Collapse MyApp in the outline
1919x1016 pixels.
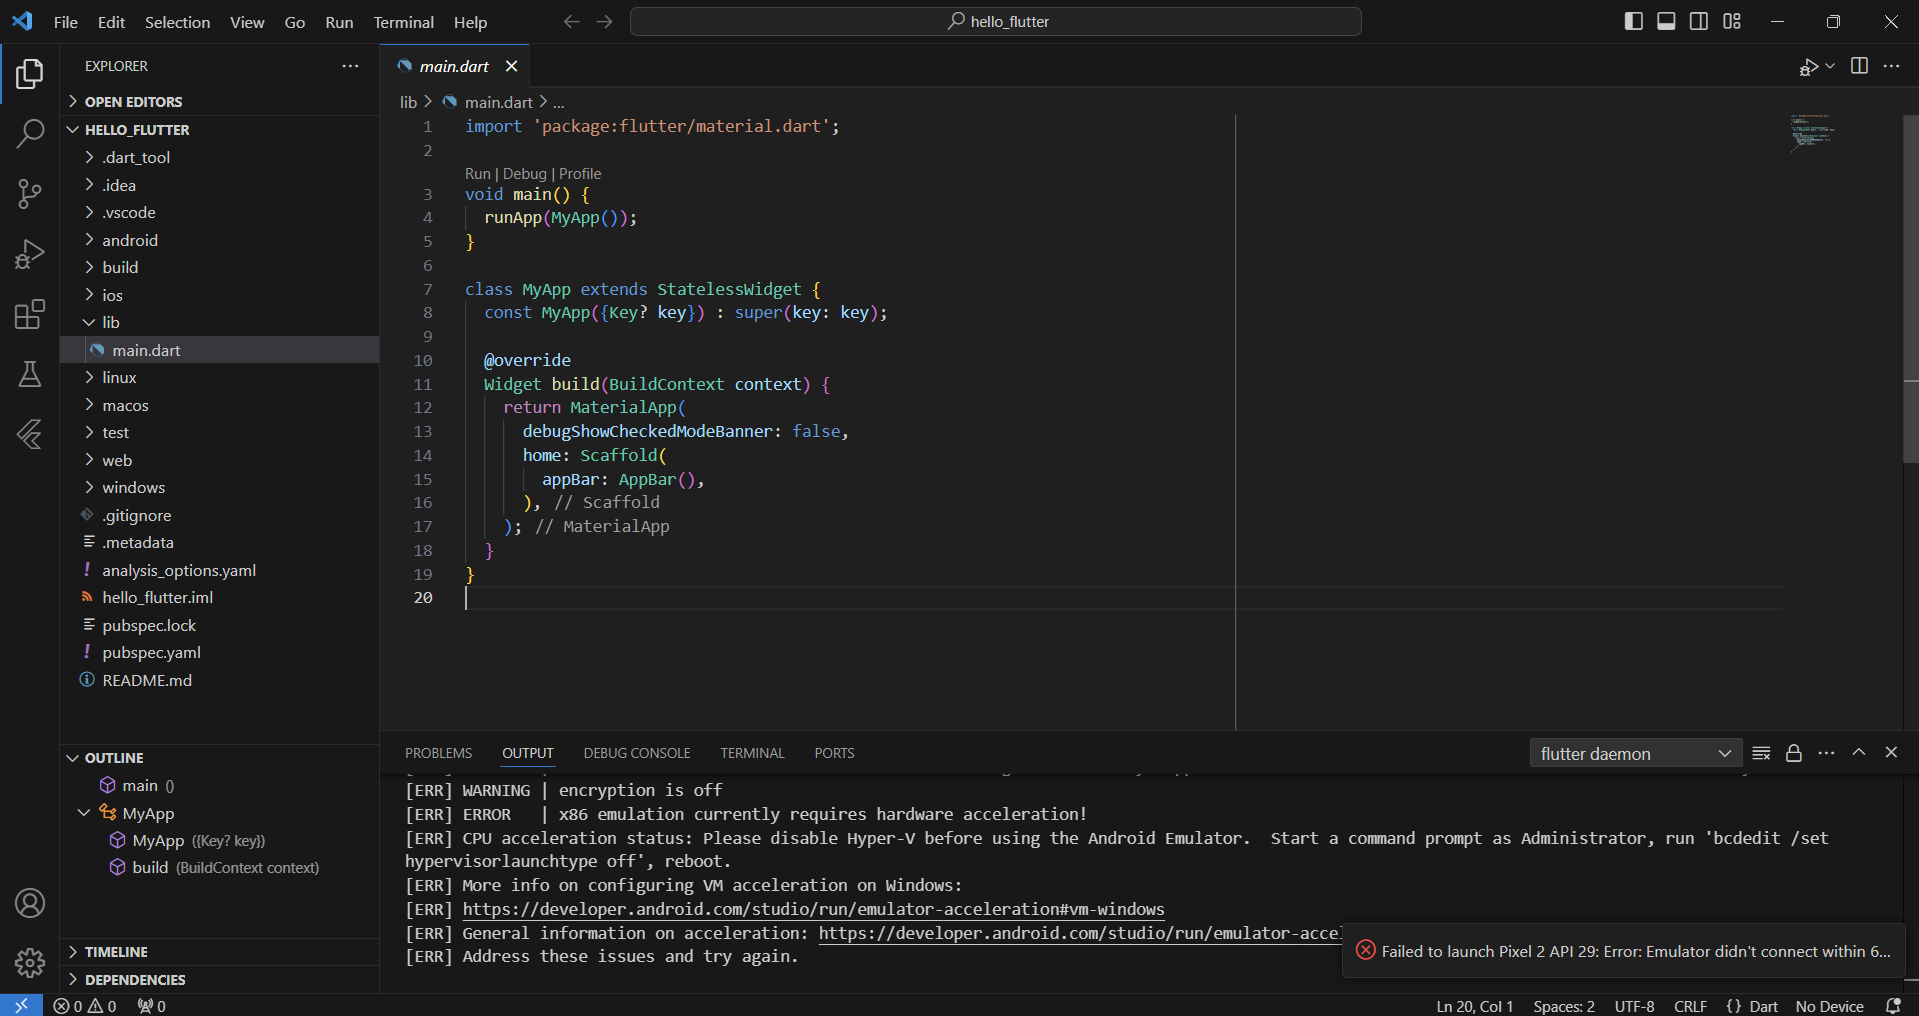(84, 813)
